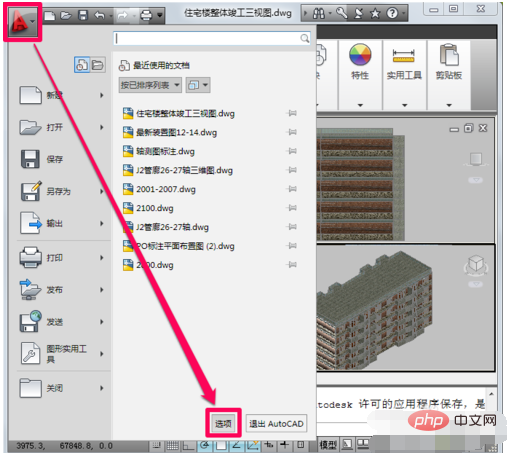Show recent documents view toggle

pyautogui.click(x=82, y=65)
